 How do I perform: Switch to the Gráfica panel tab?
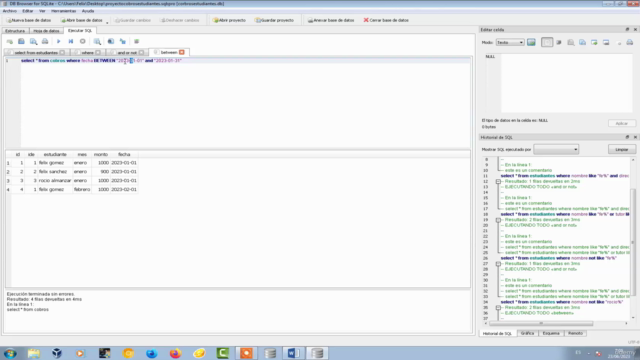[x=527, y=333]
